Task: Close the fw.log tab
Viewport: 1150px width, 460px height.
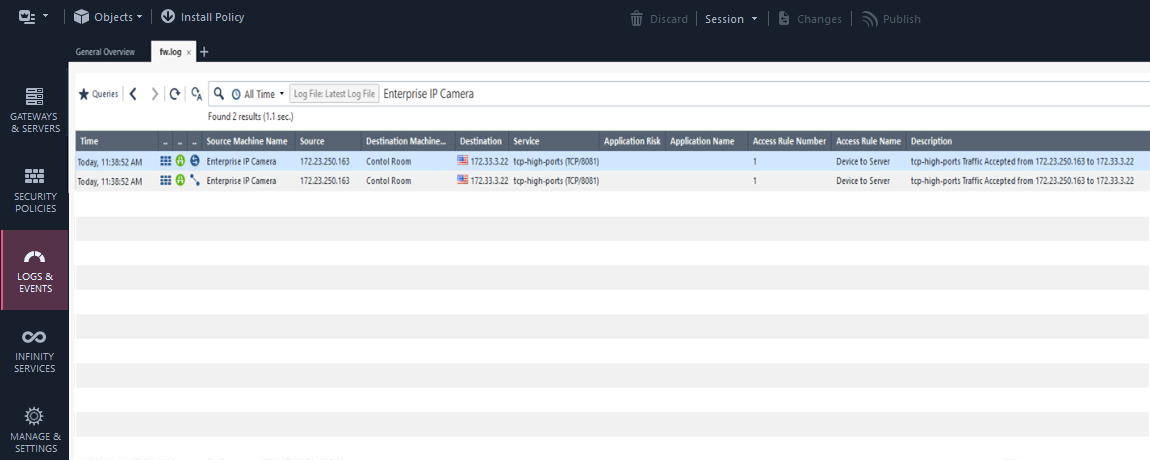Action: coord(188,53)
